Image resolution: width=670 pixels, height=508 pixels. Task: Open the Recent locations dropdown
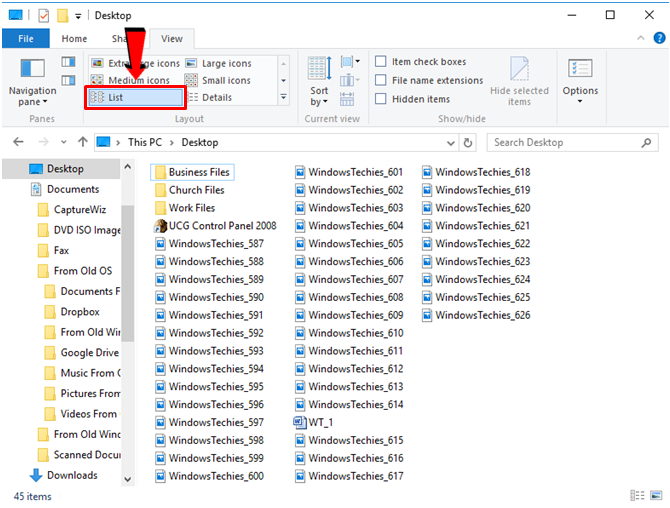click(64, 142)
